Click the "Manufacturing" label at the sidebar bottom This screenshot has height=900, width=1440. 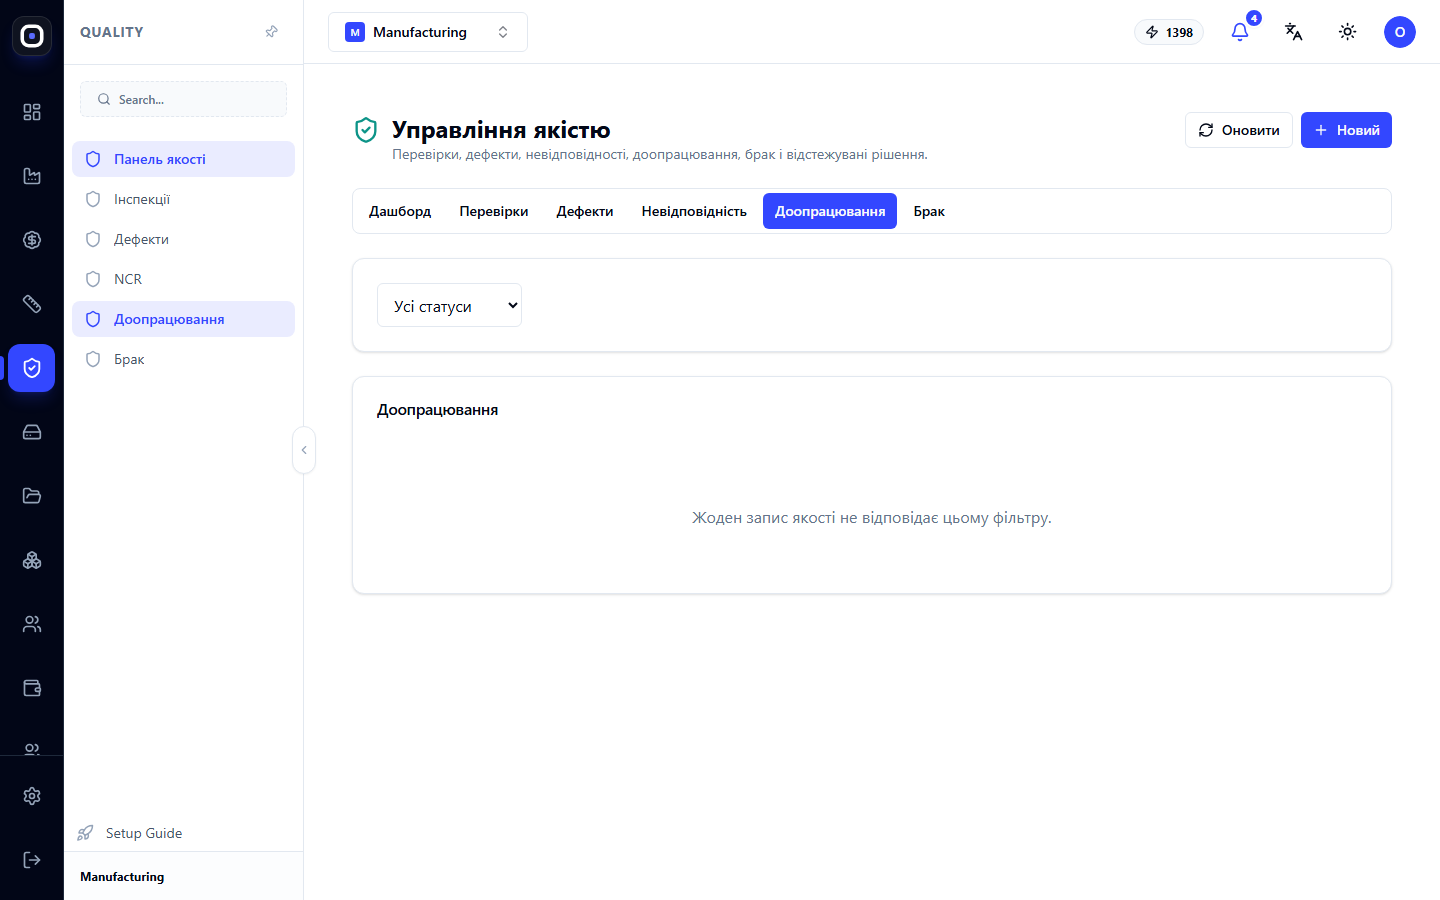click(x=122, y=877)
